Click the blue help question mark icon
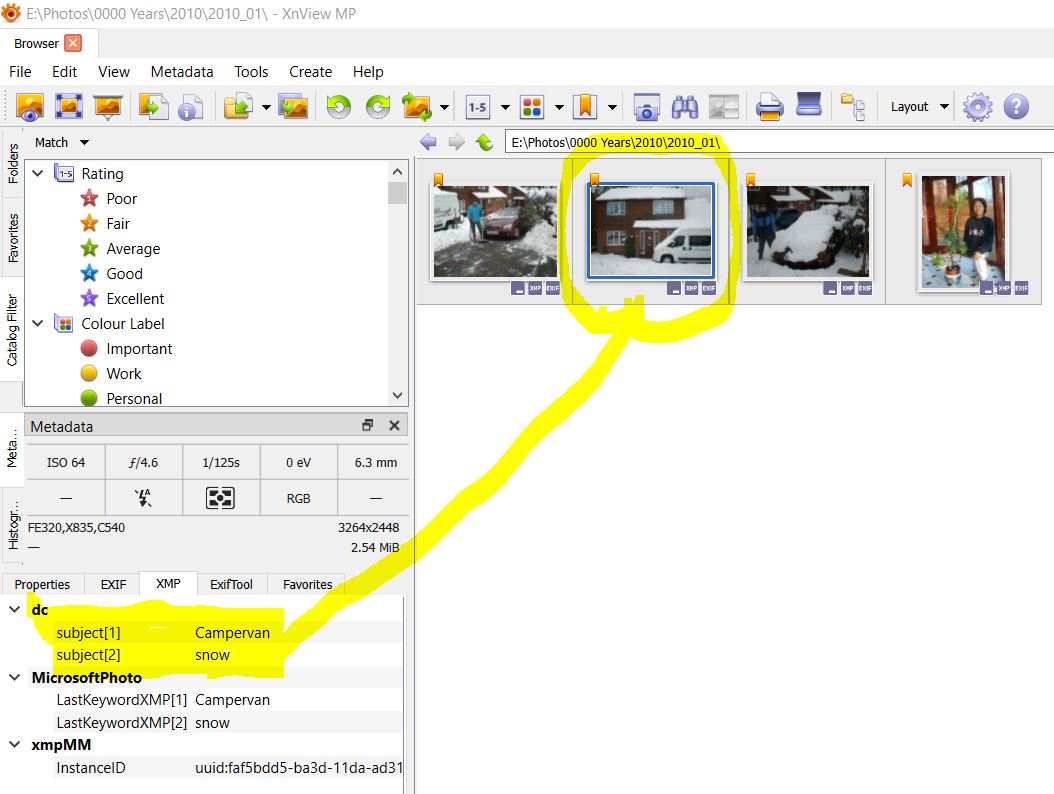The width and height of the screenshot is (1054, 794). click(x=1015, y=106)
